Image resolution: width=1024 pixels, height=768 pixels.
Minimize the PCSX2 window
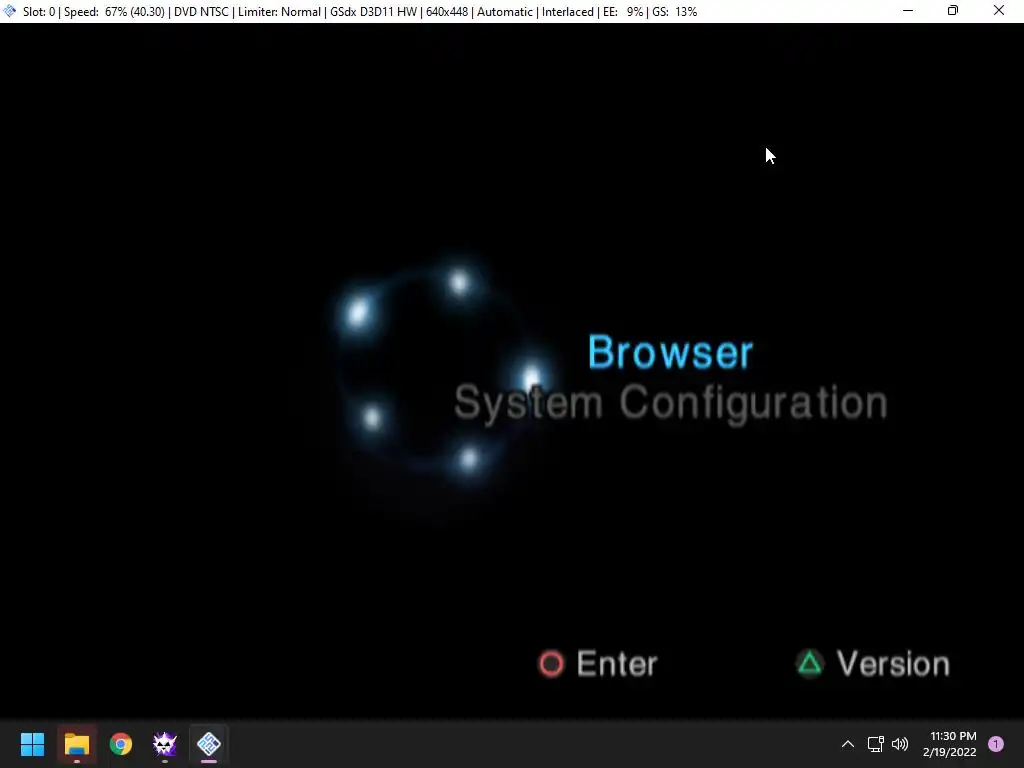point(908,10)
